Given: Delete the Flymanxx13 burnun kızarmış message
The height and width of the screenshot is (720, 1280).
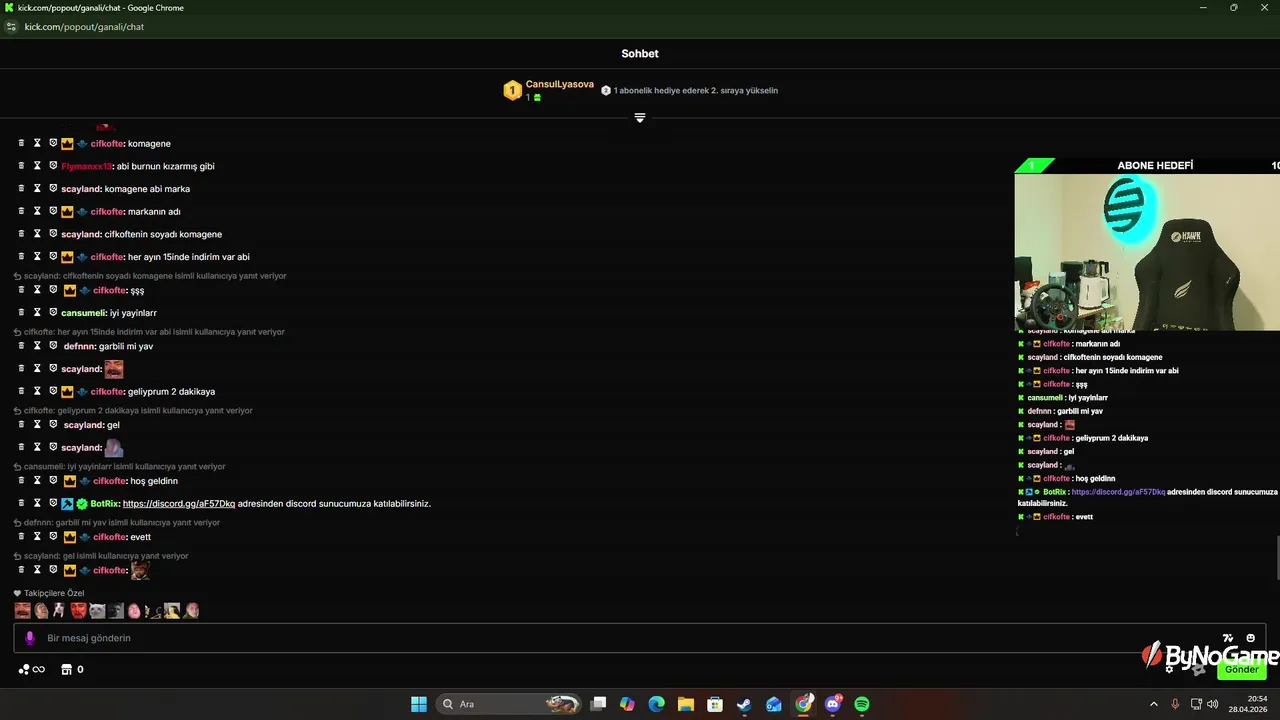Looking at the screenshot, I should (21, 166).
